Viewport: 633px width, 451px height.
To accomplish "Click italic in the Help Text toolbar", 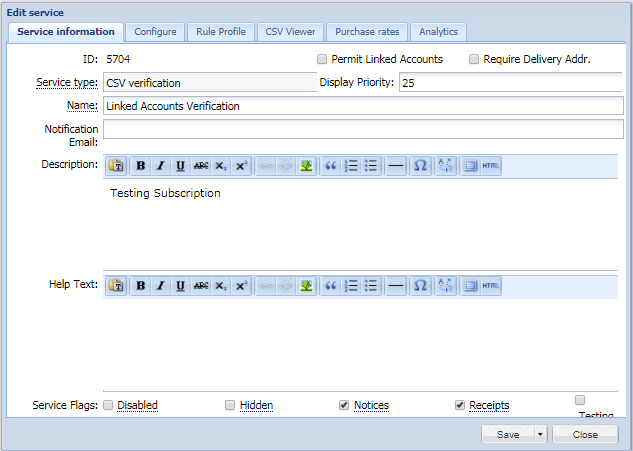I will (160, 286).
